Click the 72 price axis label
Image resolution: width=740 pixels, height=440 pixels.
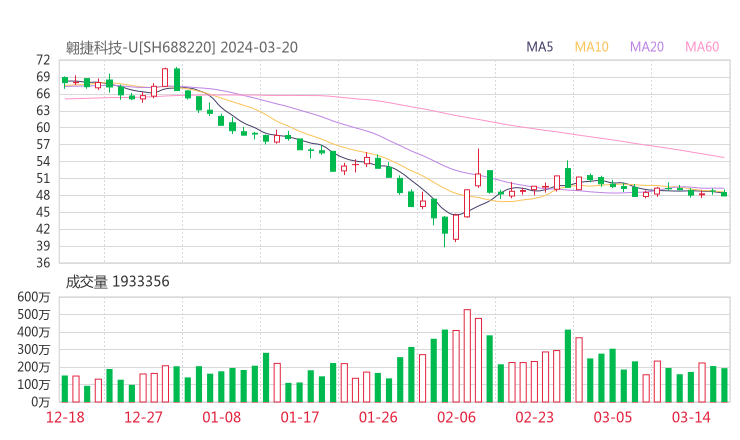[x=43, y=60]
